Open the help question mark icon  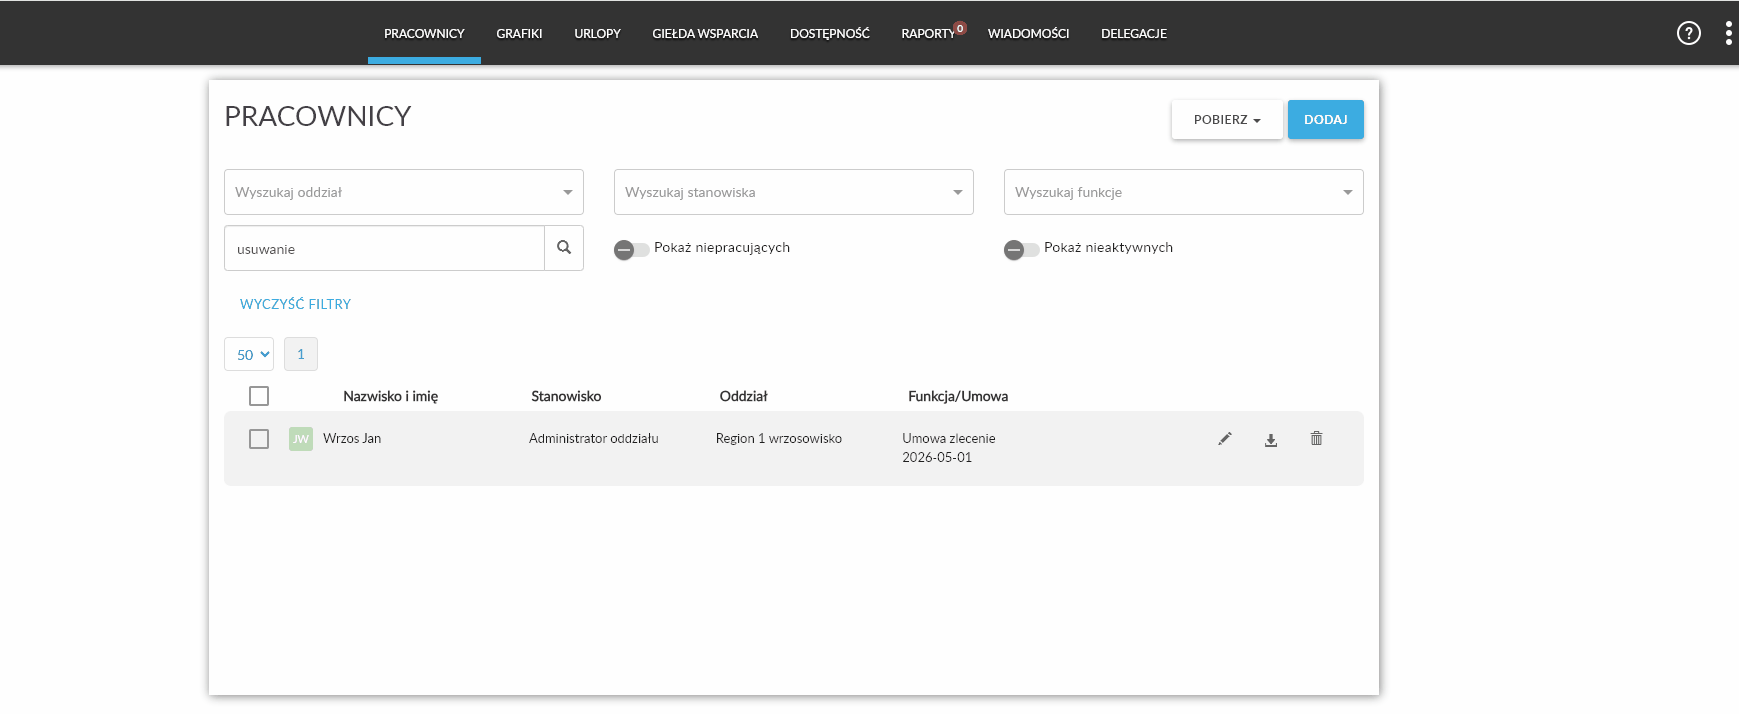[x=1689, y=33]
